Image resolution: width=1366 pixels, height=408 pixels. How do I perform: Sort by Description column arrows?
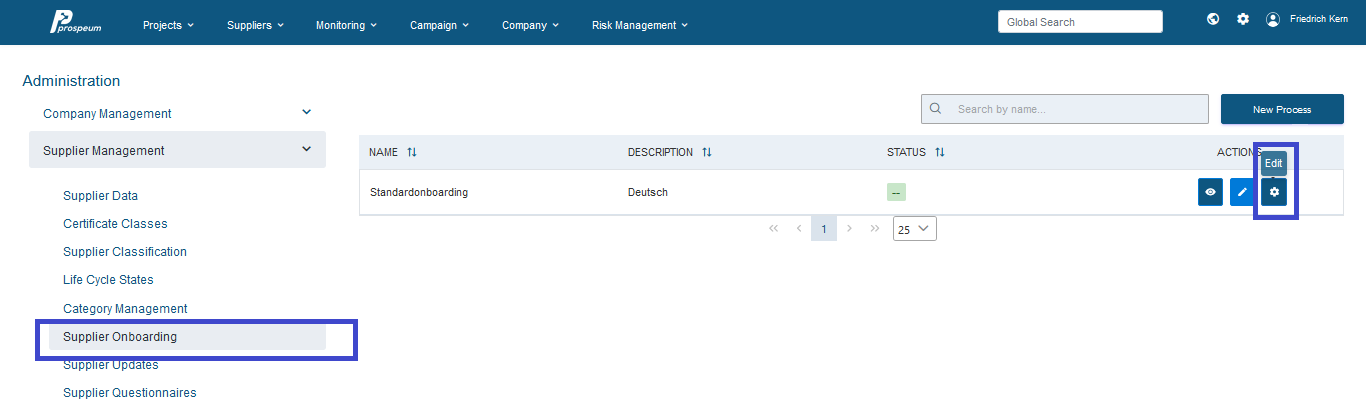tap(707, 153)
